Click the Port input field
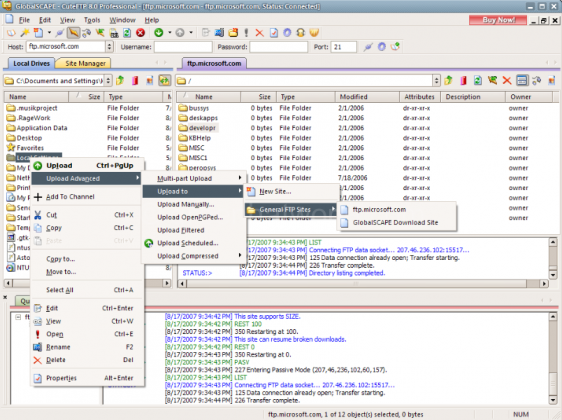Image resolution: width=562 pixels, height=420 pixels. 344,47
